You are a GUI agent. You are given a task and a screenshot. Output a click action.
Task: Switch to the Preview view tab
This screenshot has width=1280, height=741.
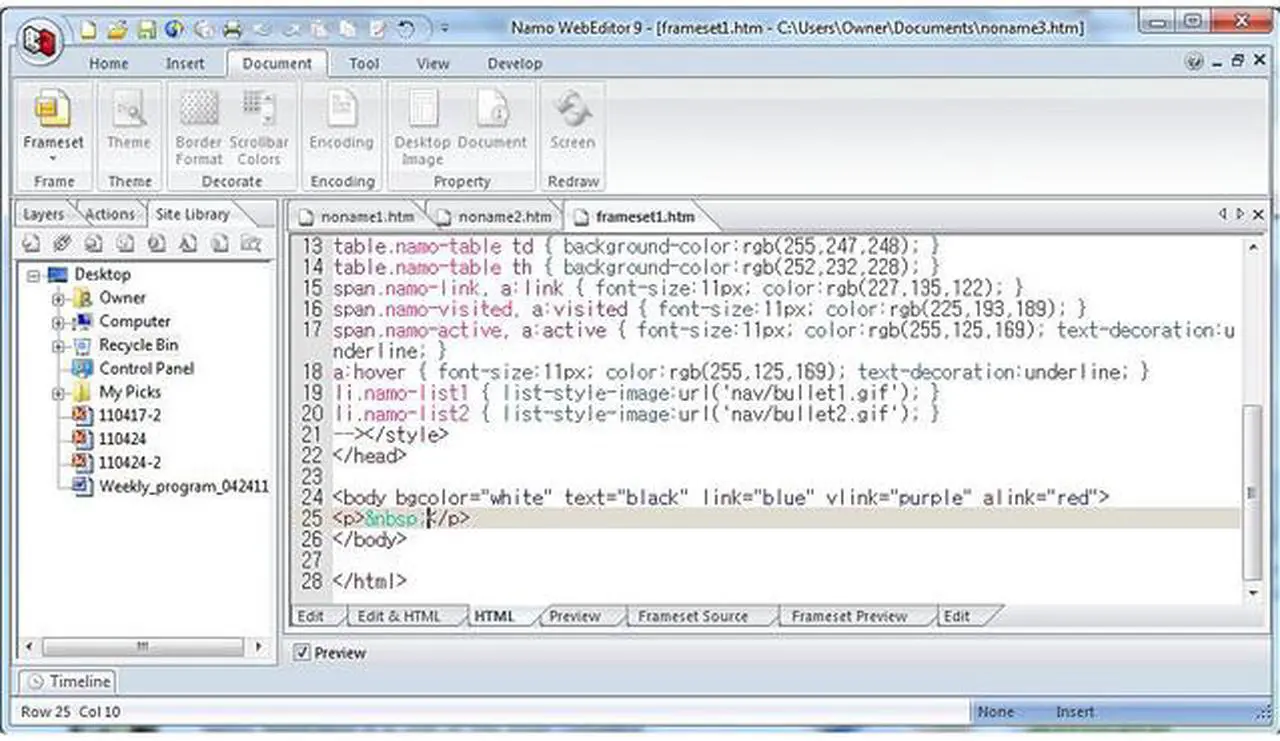575,616
